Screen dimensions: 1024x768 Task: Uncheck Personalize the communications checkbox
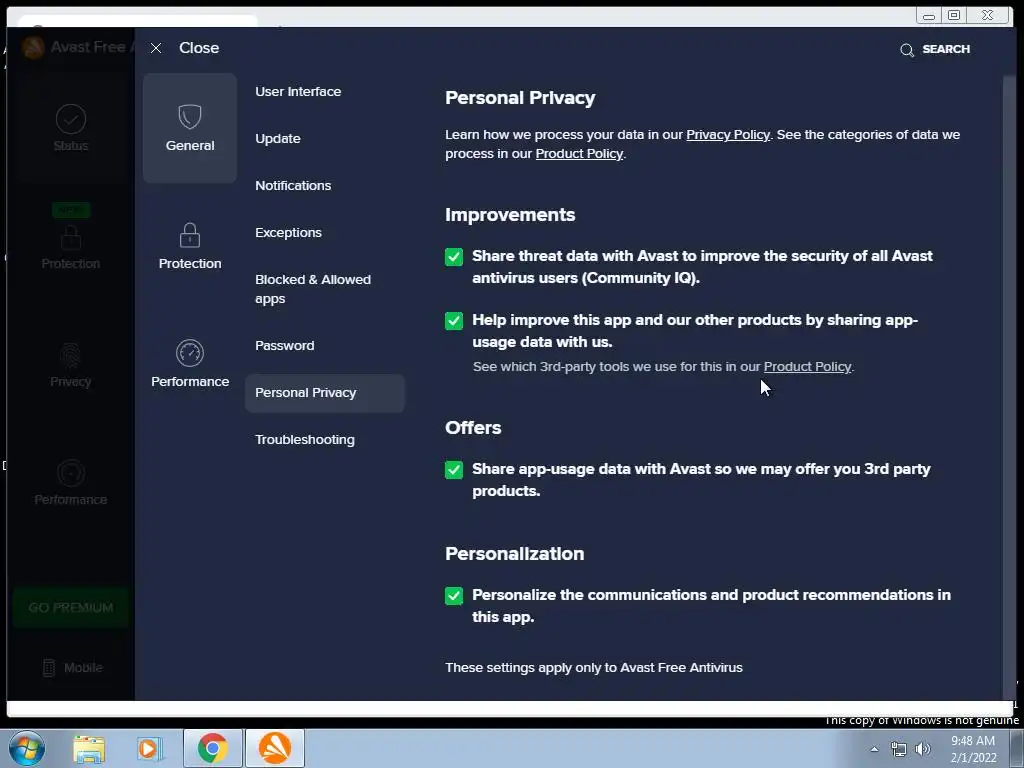point(454,596)
